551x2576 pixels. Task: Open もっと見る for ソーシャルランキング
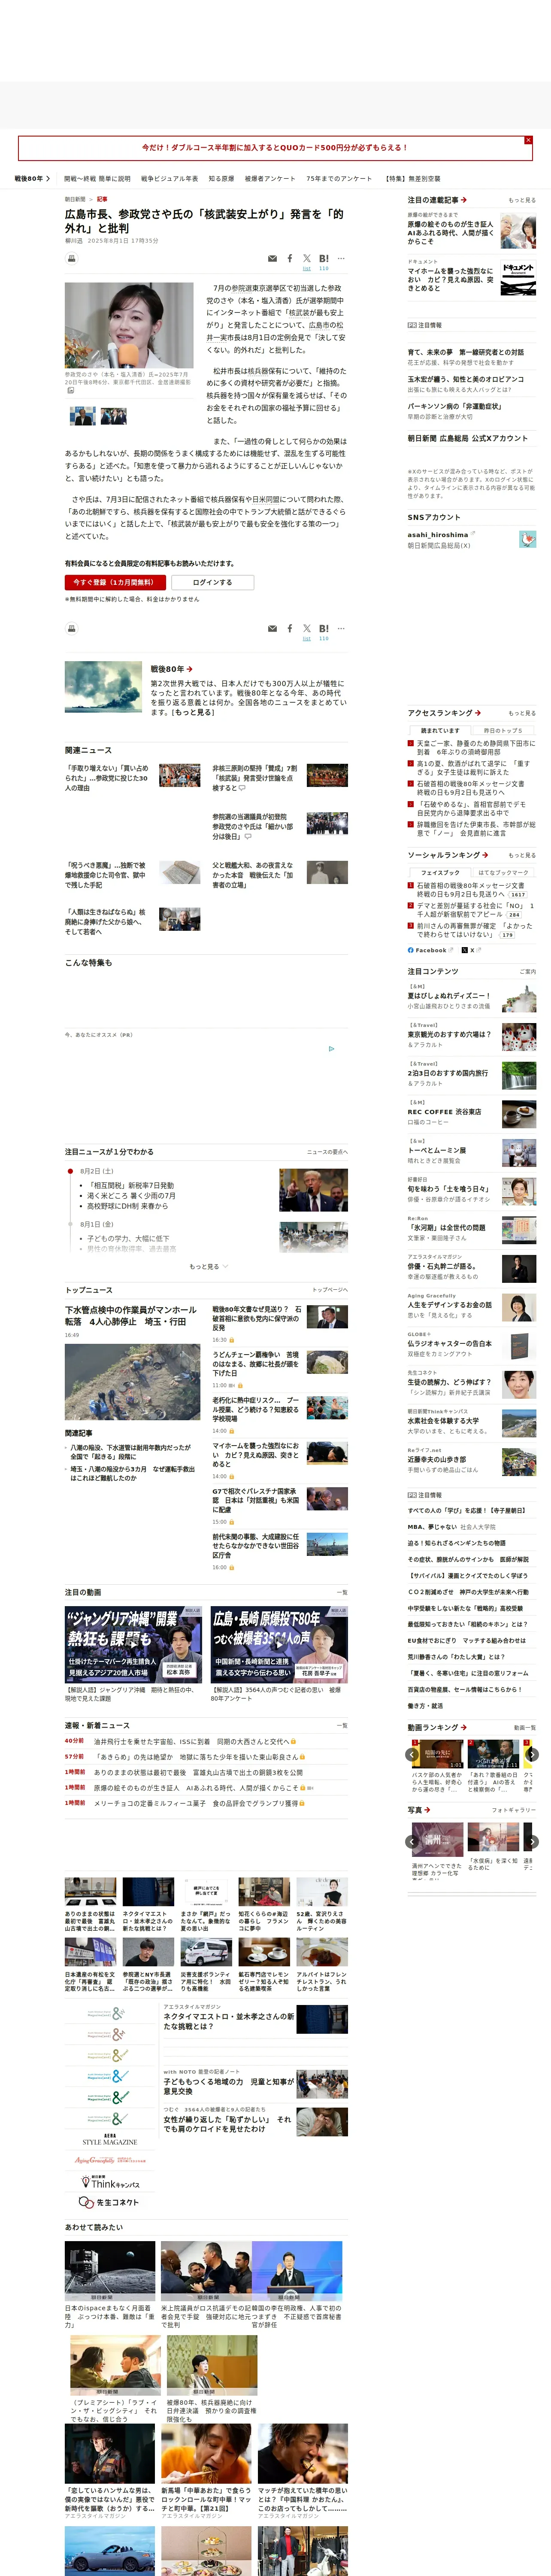521,855
